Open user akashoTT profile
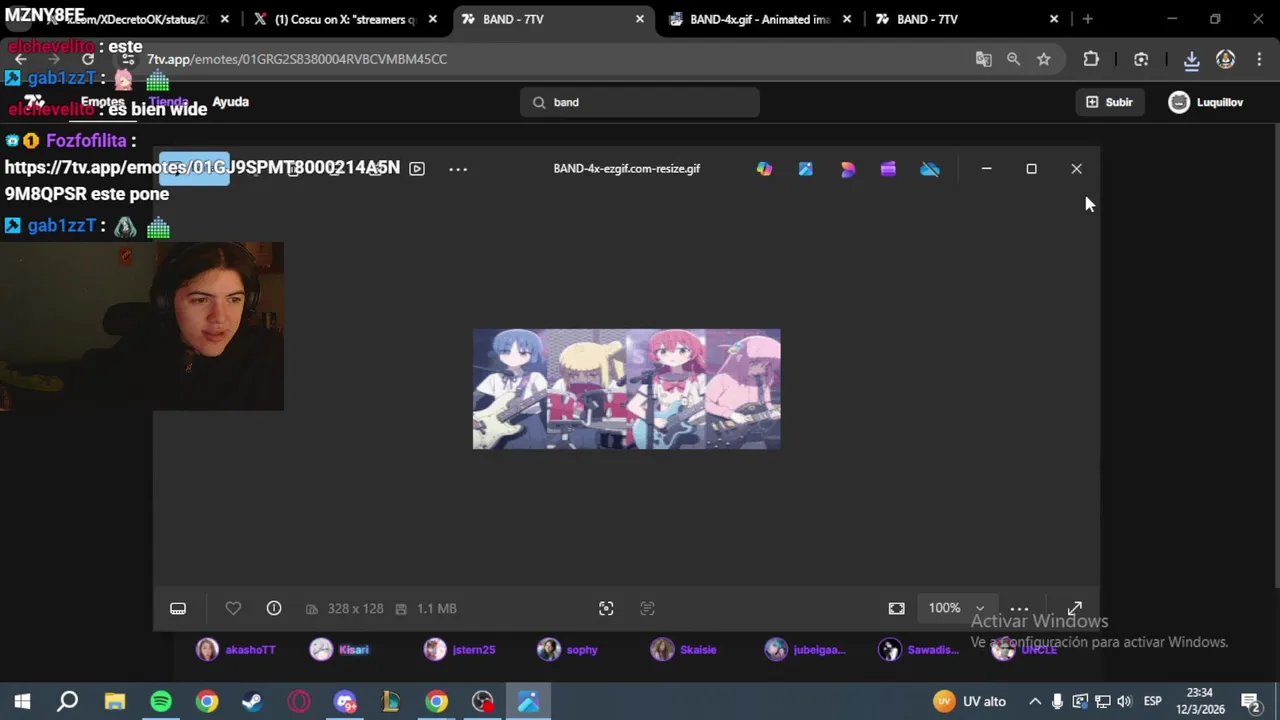Screen dimensions: 1280x720 click(236, 650)
